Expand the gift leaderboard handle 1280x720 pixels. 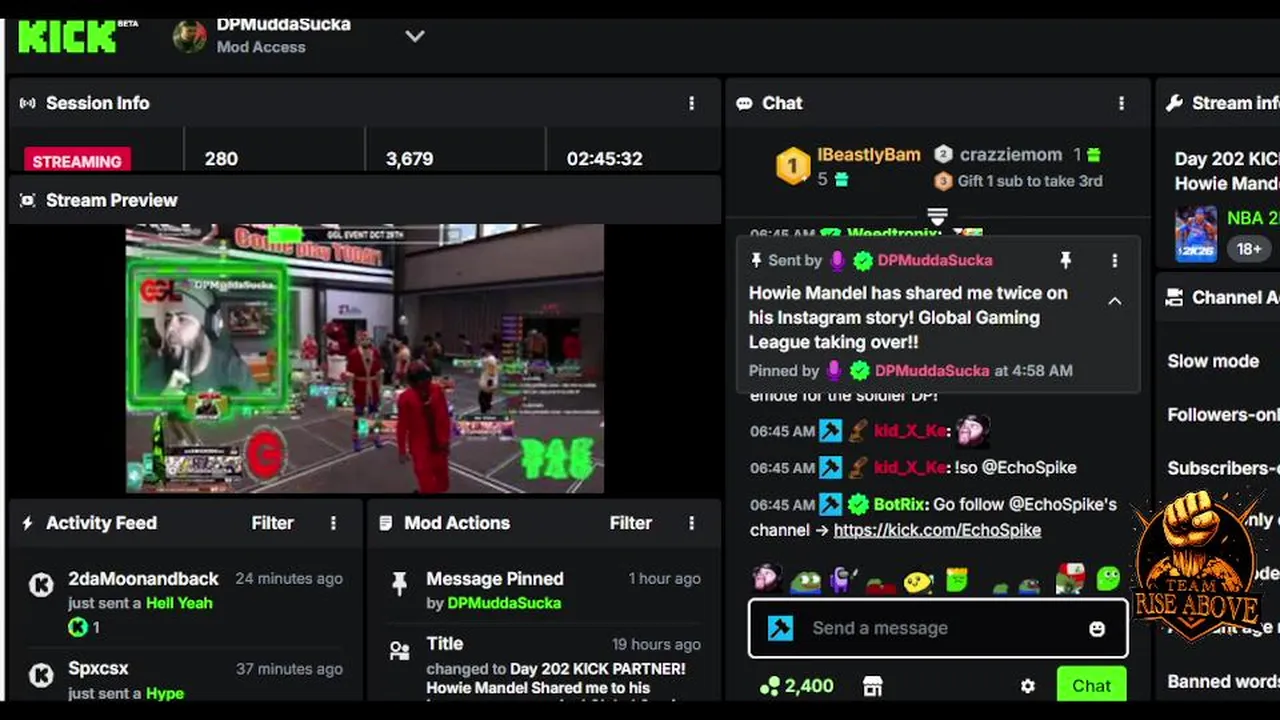coord(937,216)
